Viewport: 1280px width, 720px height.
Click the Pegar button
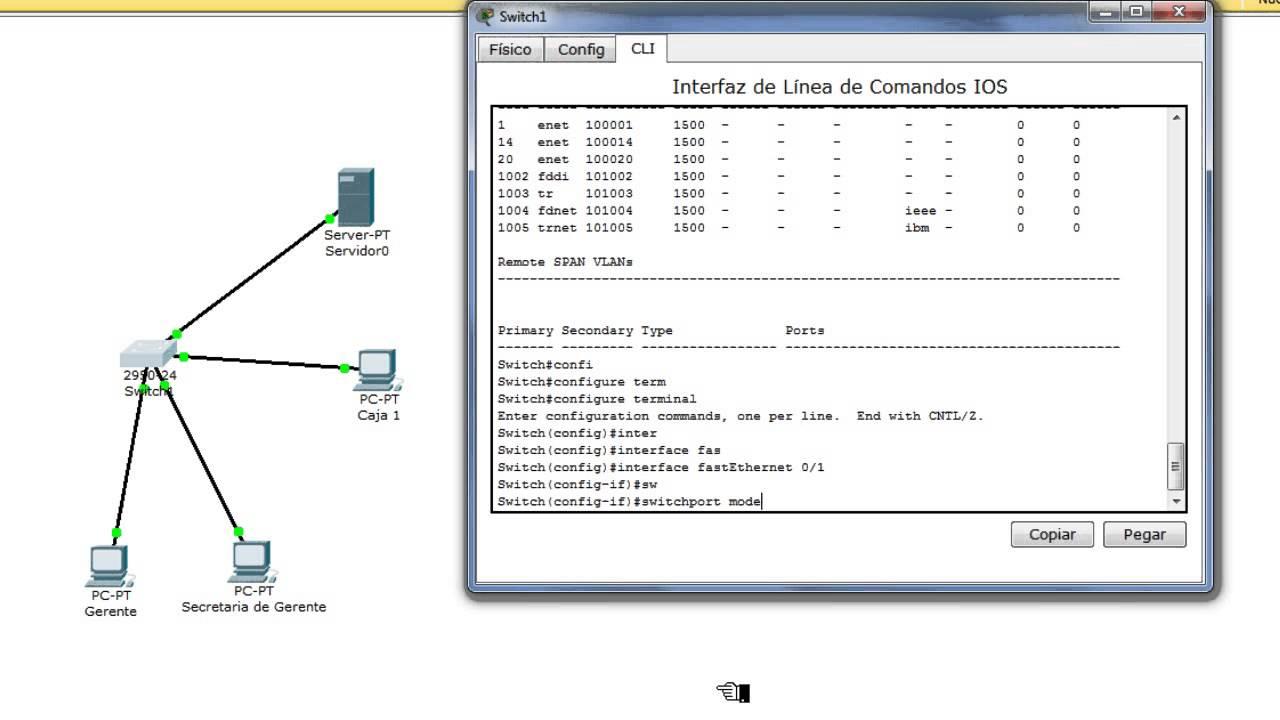[x=1143, y=534]
